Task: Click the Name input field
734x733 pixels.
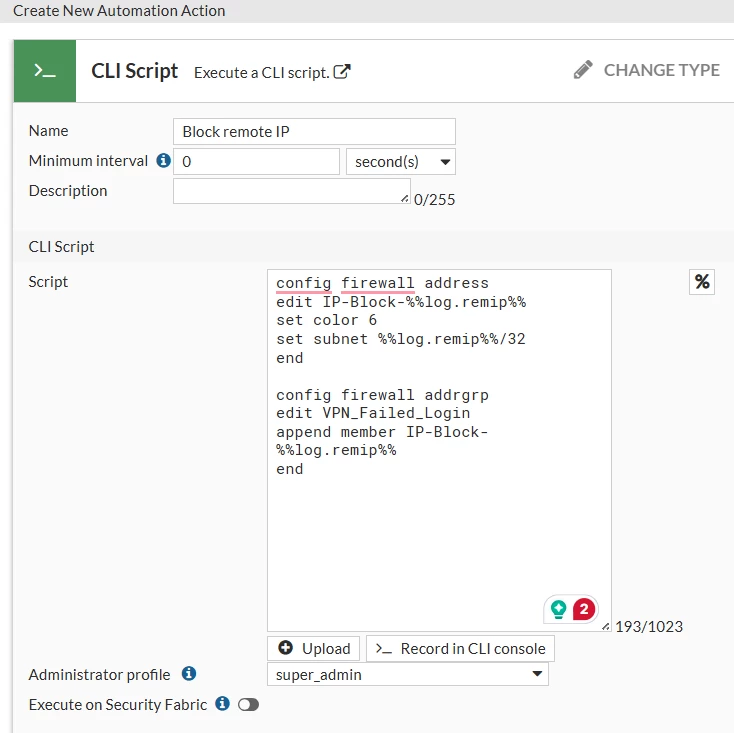Action: pyautogui.click(x=314, y=132)
